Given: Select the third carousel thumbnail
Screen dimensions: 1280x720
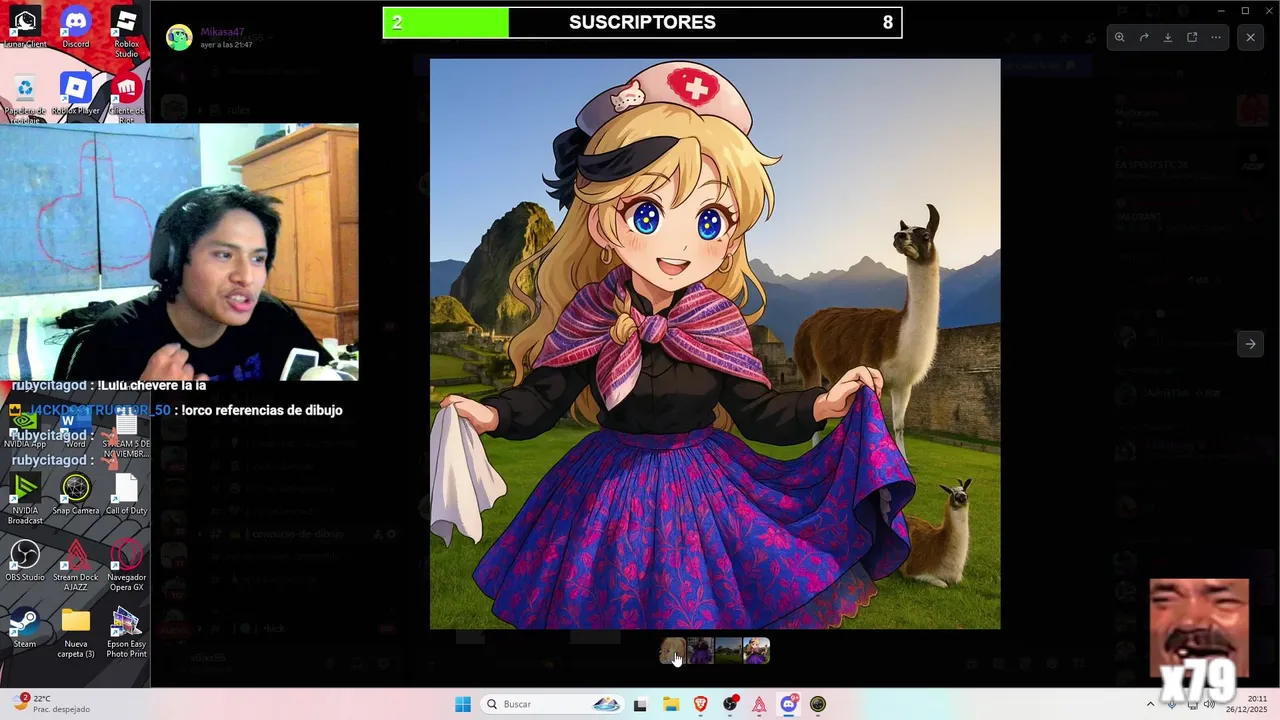Looking at the screenshot, I should pyautogui.click(x=729, y=651).
